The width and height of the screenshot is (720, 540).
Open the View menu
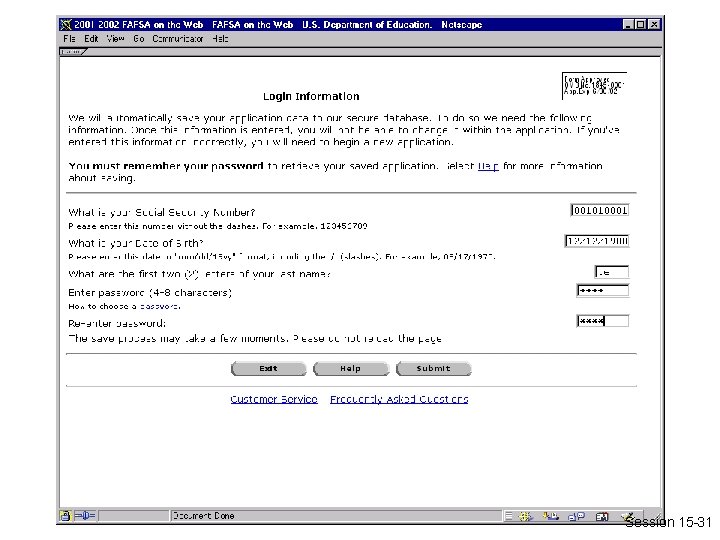coord(115,39)
